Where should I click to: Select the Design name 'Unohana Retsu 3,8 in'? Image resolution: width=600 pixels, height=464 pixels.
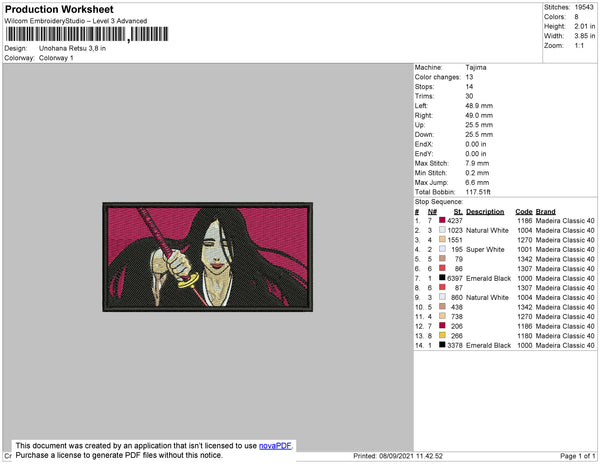point(72,48)
